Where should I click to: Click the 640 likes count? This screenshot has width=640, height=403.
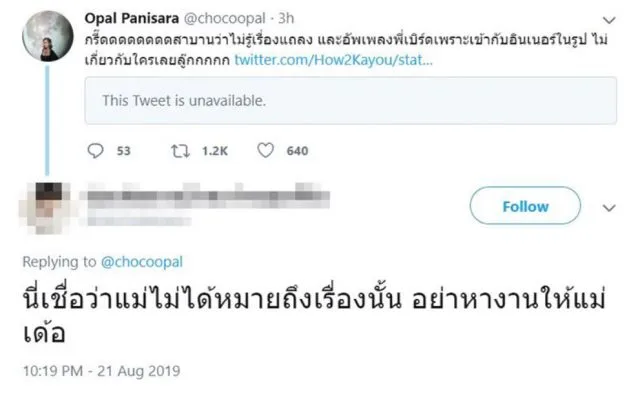(x=297, y=151)
